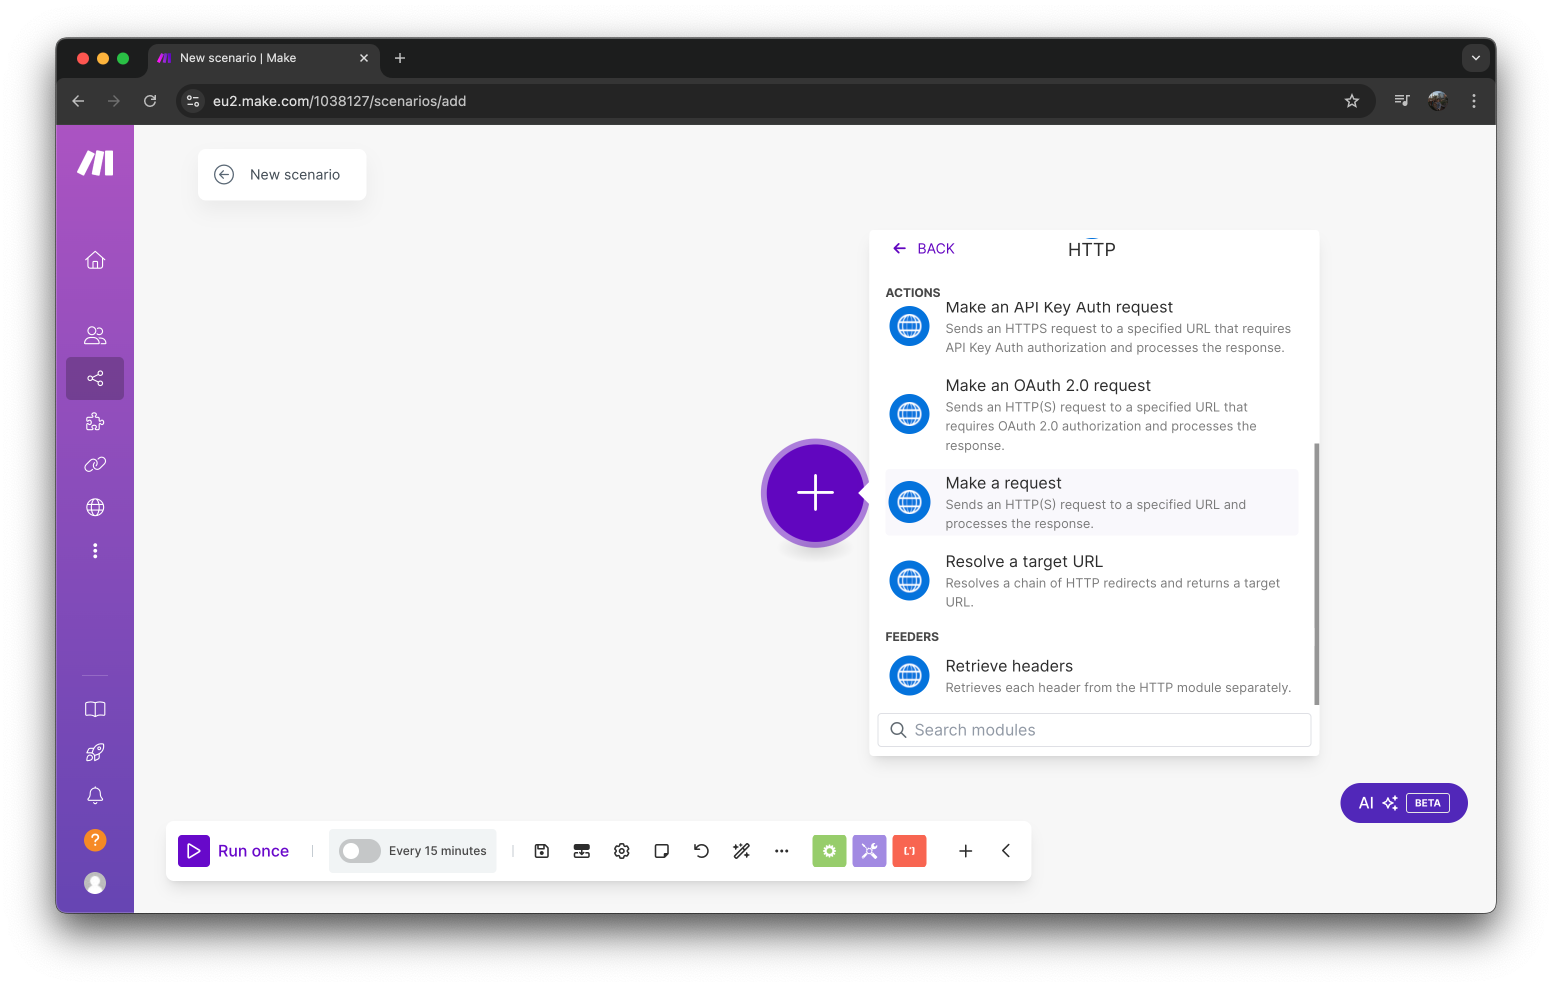Screen dimensions: 1552x987
Task: Select the Retrieve headers feeder
Action: coord(1092,676)
